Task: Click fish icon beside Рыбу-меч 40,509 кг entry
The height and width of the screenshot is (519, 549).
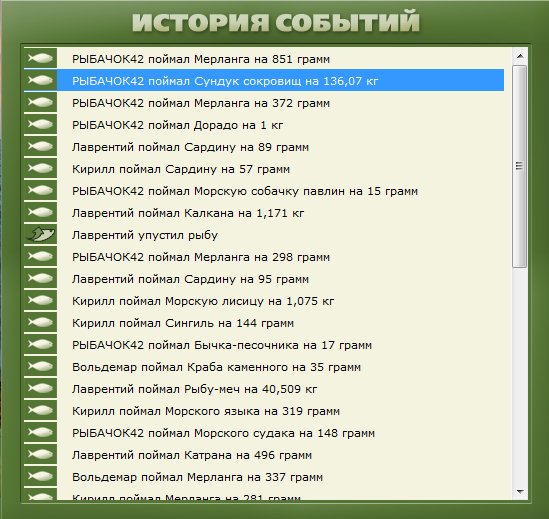Action: tap(40, 388)
